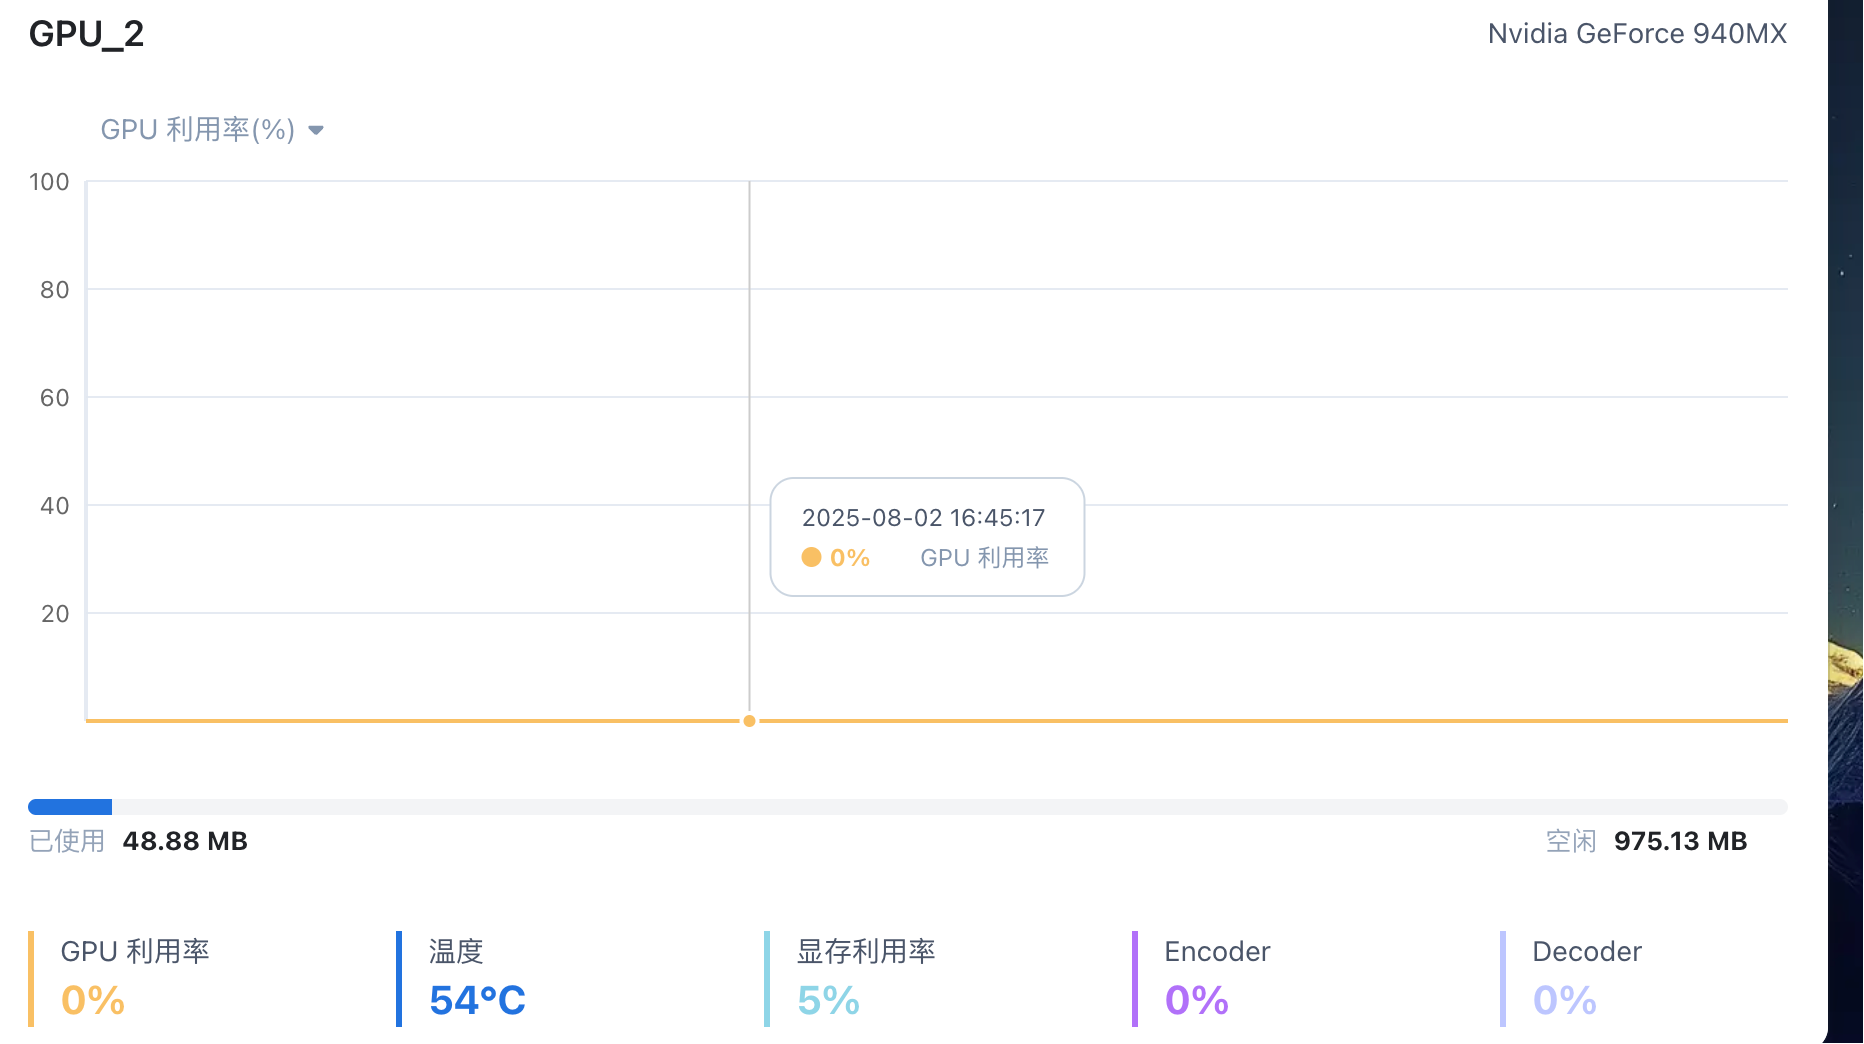Screen dimensions: 1864x1044
Task: Click the purple Encoder 0% stat
Action: tap(1196, 1000)
